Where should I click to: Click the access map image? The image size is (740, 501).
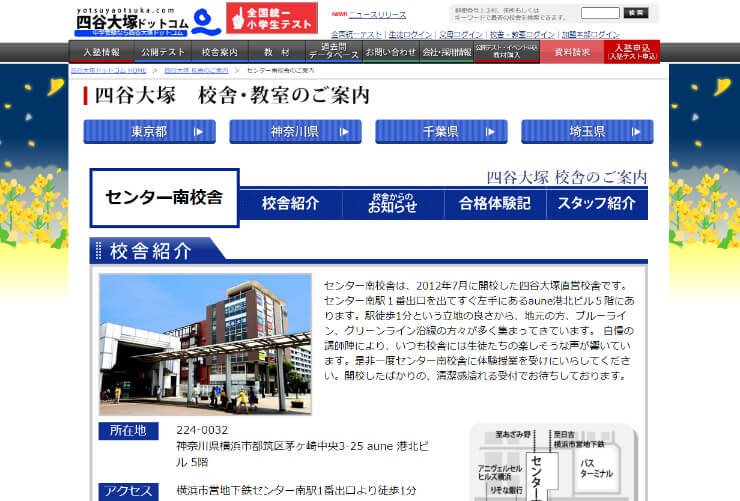[x=554, y=462]
